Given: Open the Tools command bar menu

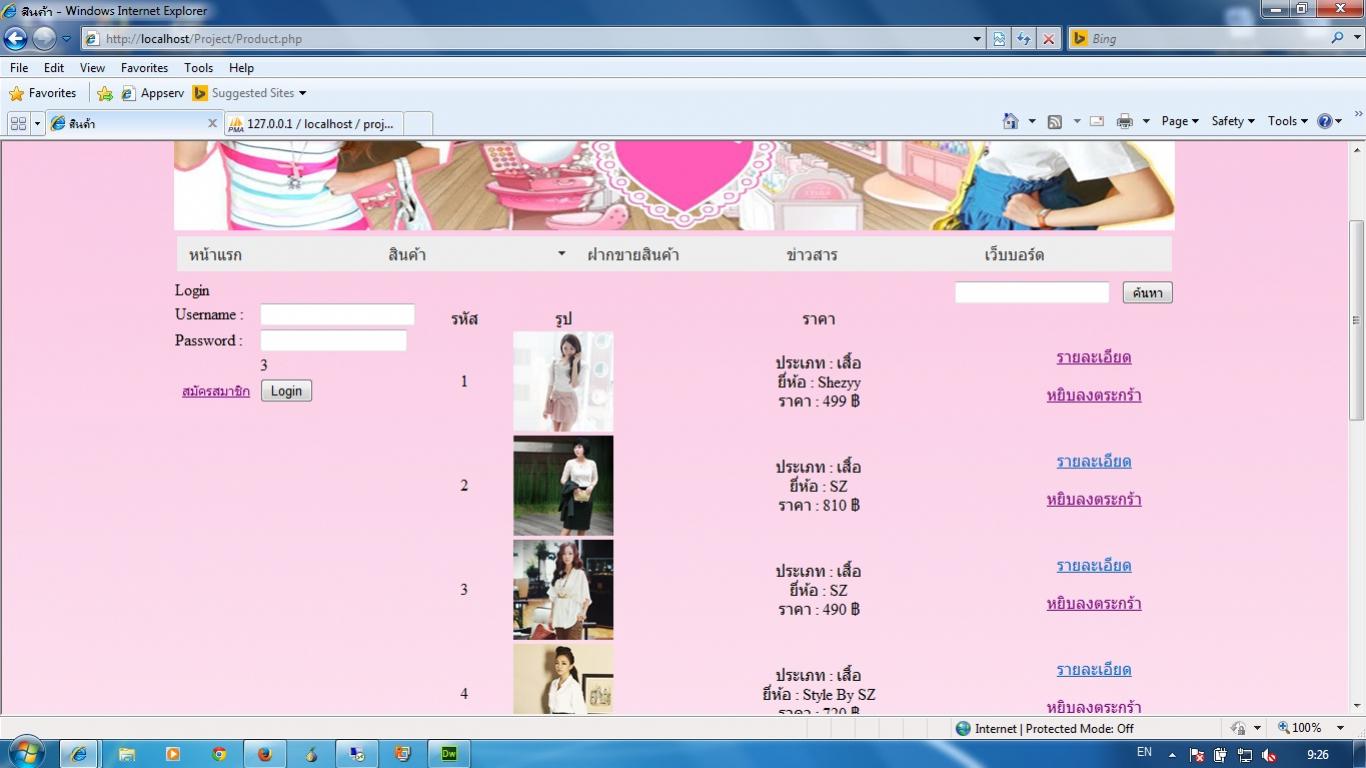Looking at the screenshot, I should [1288, 121].
